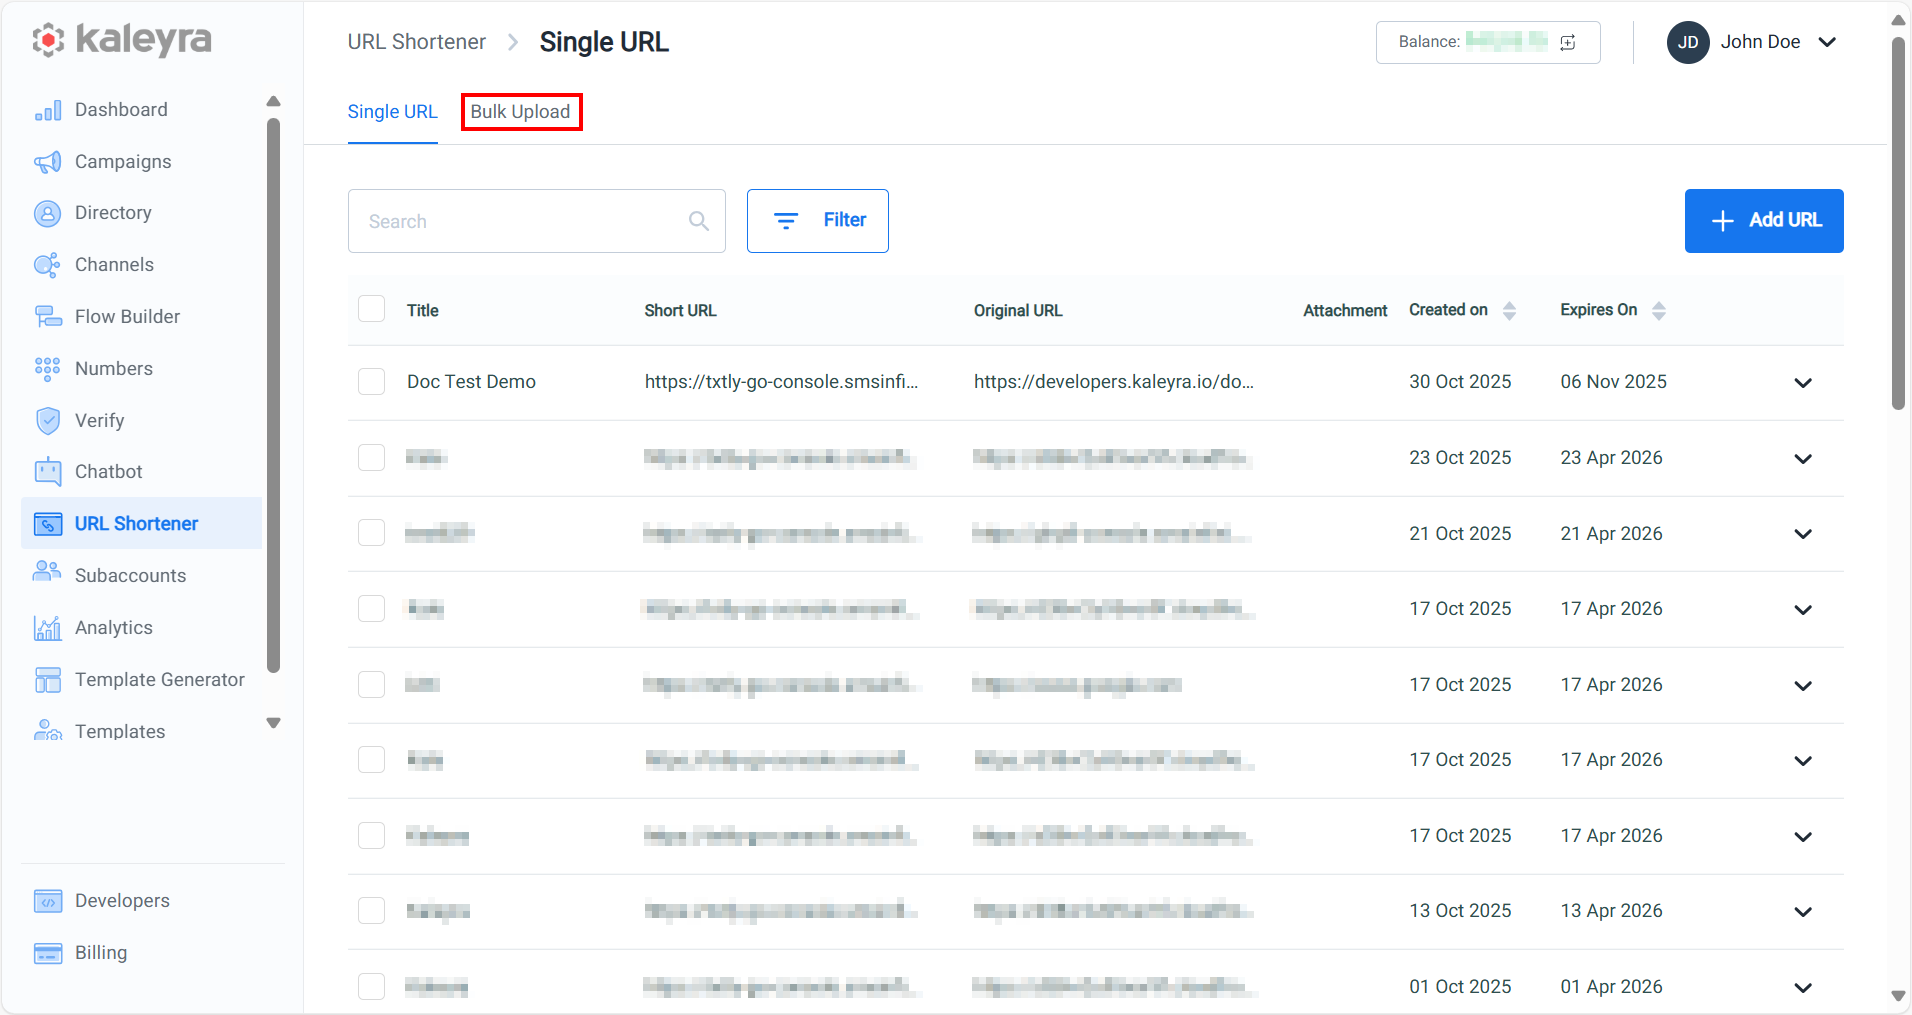Refresh the account balance
Viewport: 1912px width, 1015px height.
pyautogui.click(x=1568, y=42)
